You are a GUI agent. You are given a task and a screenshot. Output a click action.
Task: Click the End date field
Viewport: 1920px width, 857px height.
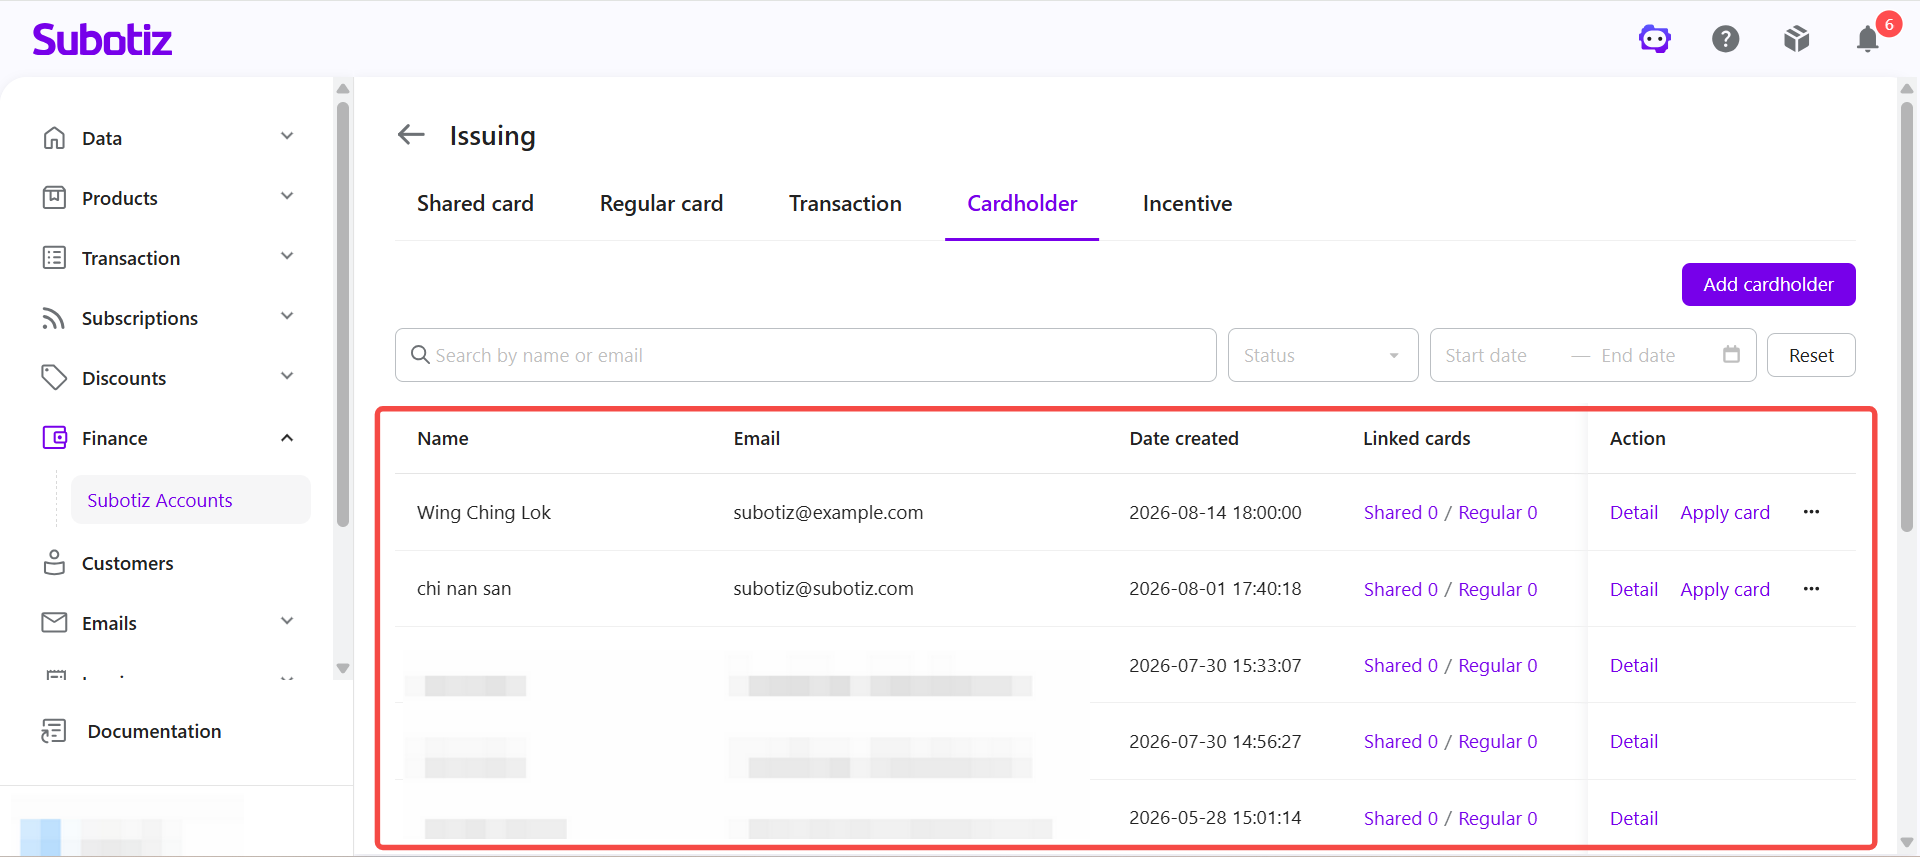point(1638,355)
